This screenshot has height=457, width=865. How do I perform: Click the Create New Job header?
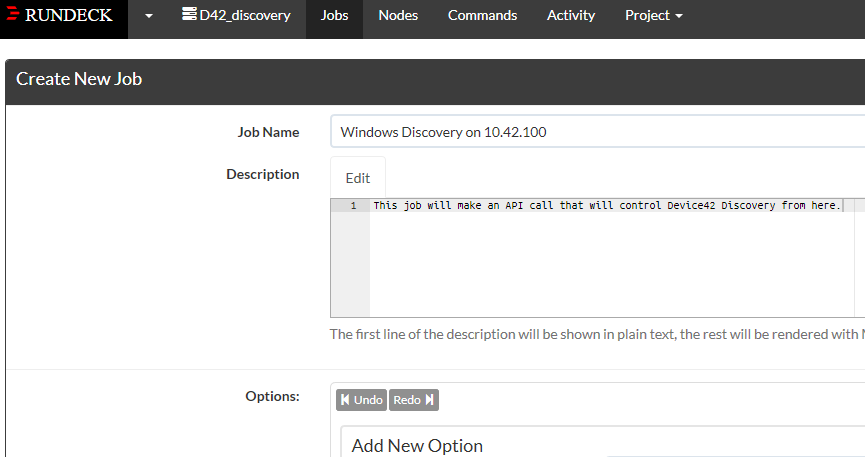pos(79,79)
